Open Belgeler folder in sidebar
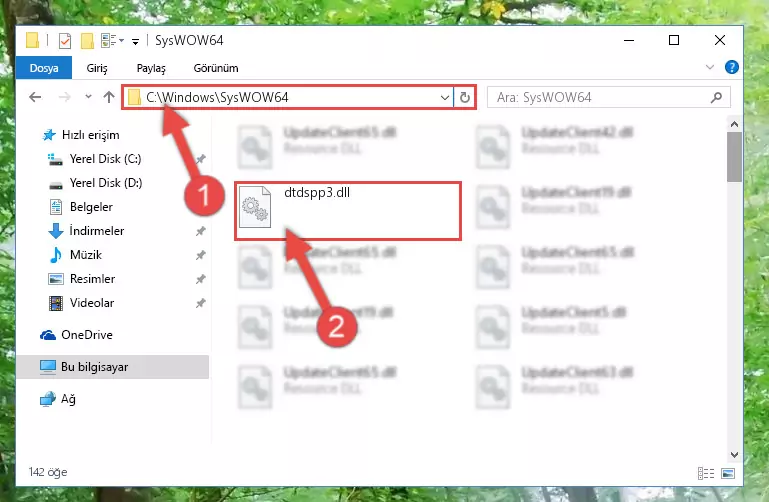This screenshot has width=769, height=502. [x=91, y=207]
